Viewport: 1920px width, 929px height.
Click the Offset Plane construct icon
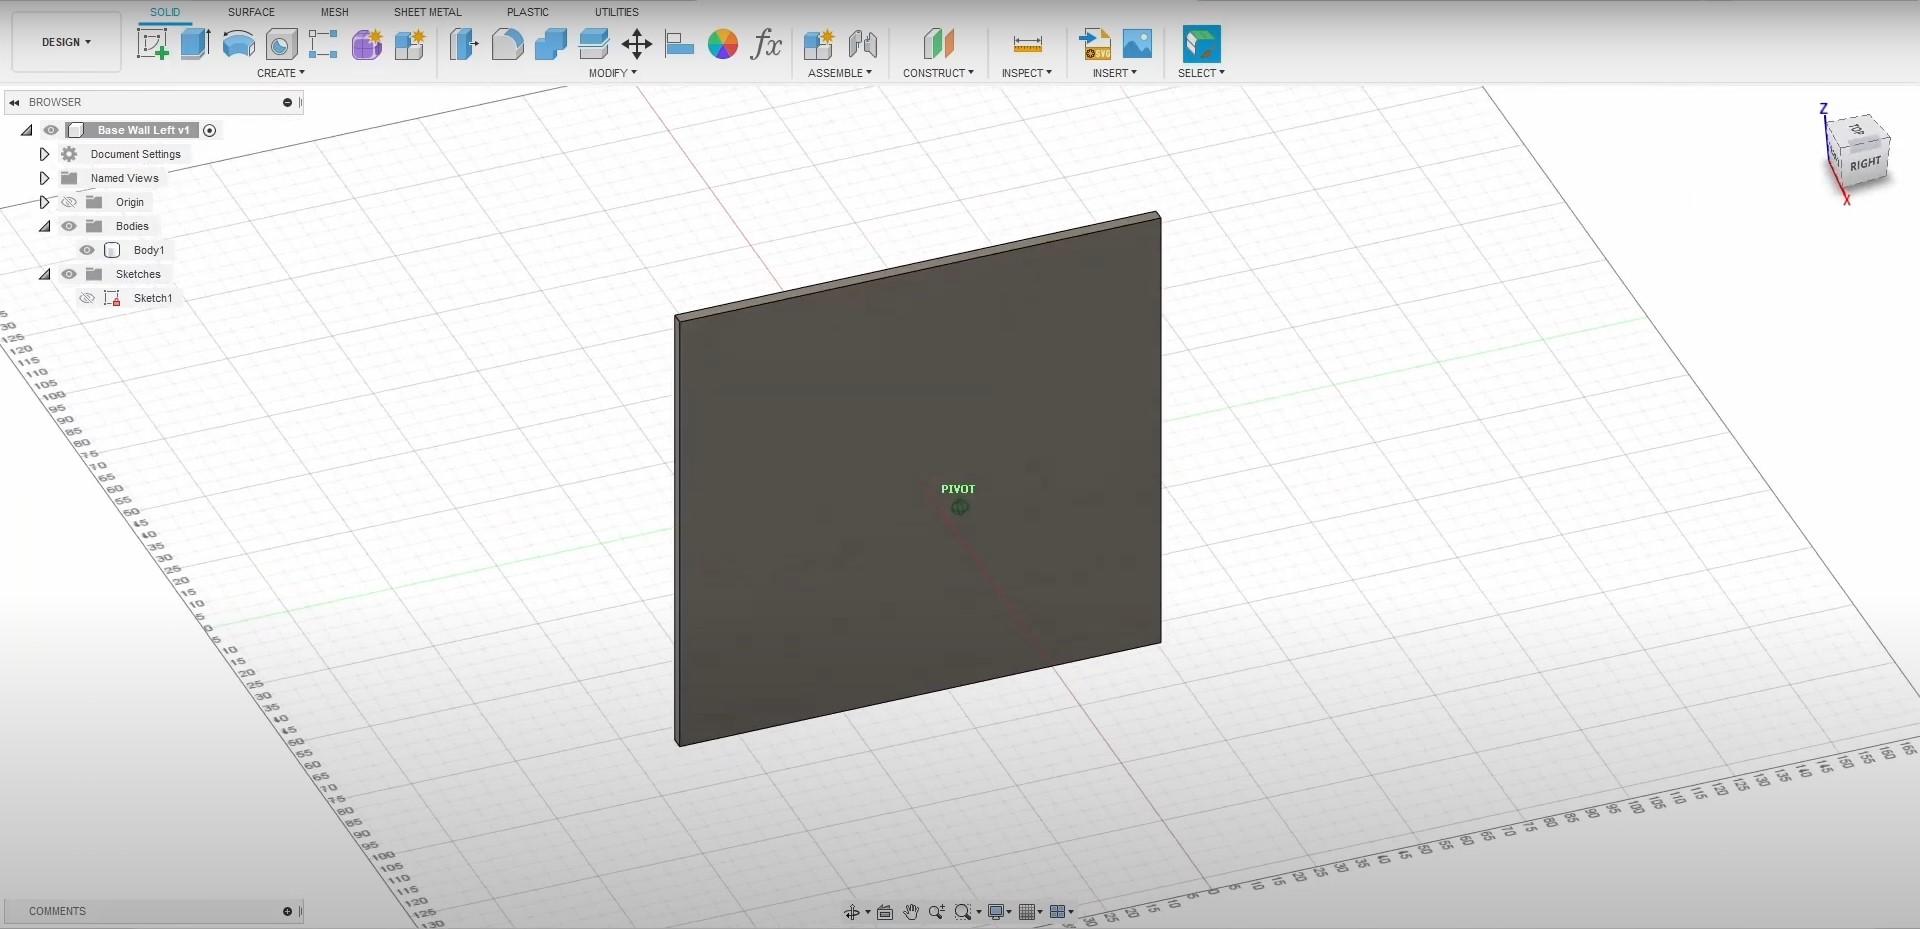[938, 44]
